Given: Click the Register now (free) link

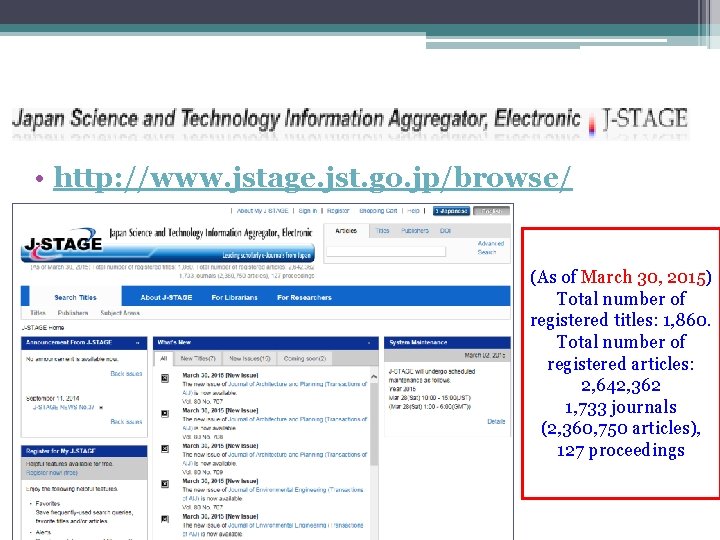Looking at the screenshot, I should point(52,472).
